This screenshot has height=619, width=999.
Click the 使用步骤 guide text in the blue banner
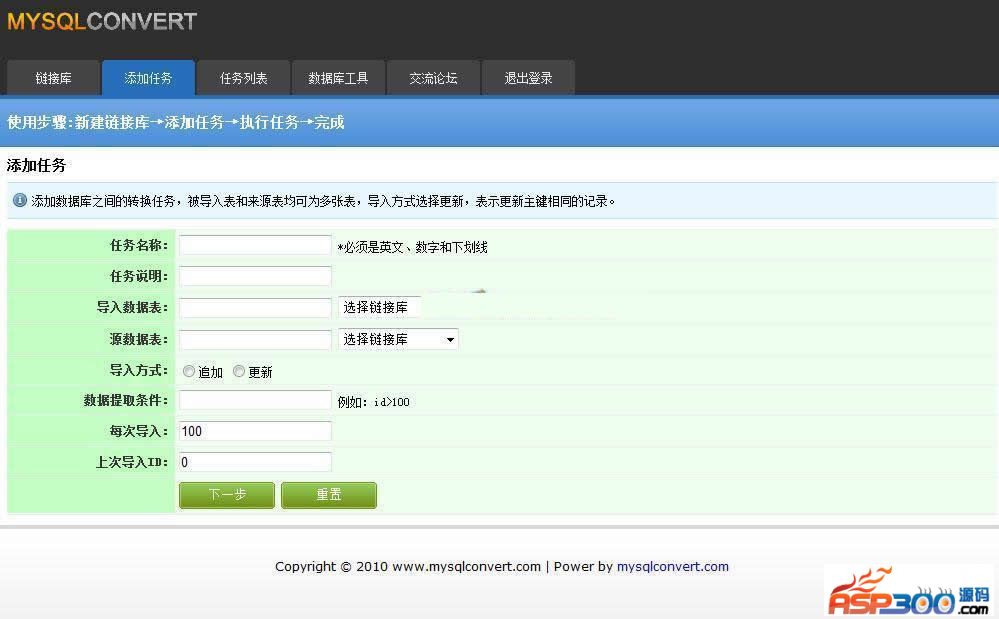click(176, 122)
